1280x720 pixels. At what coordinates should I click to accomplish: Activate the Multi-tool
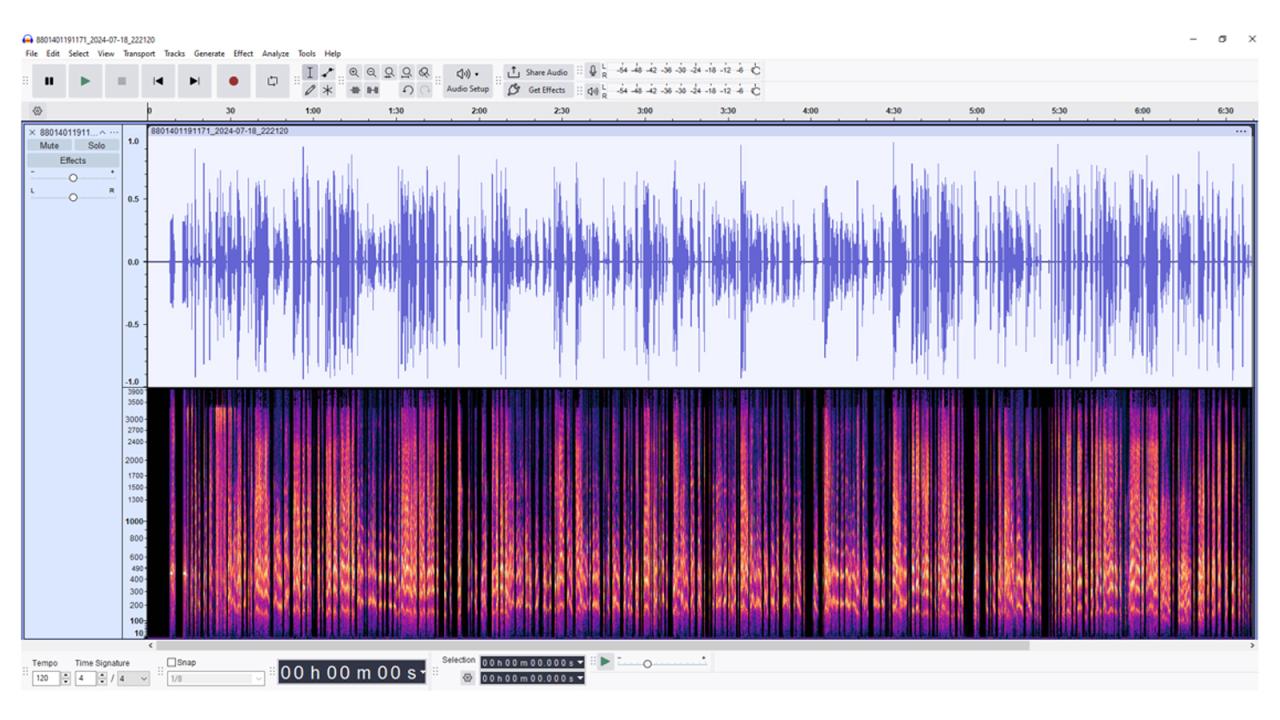pos(327,89)
